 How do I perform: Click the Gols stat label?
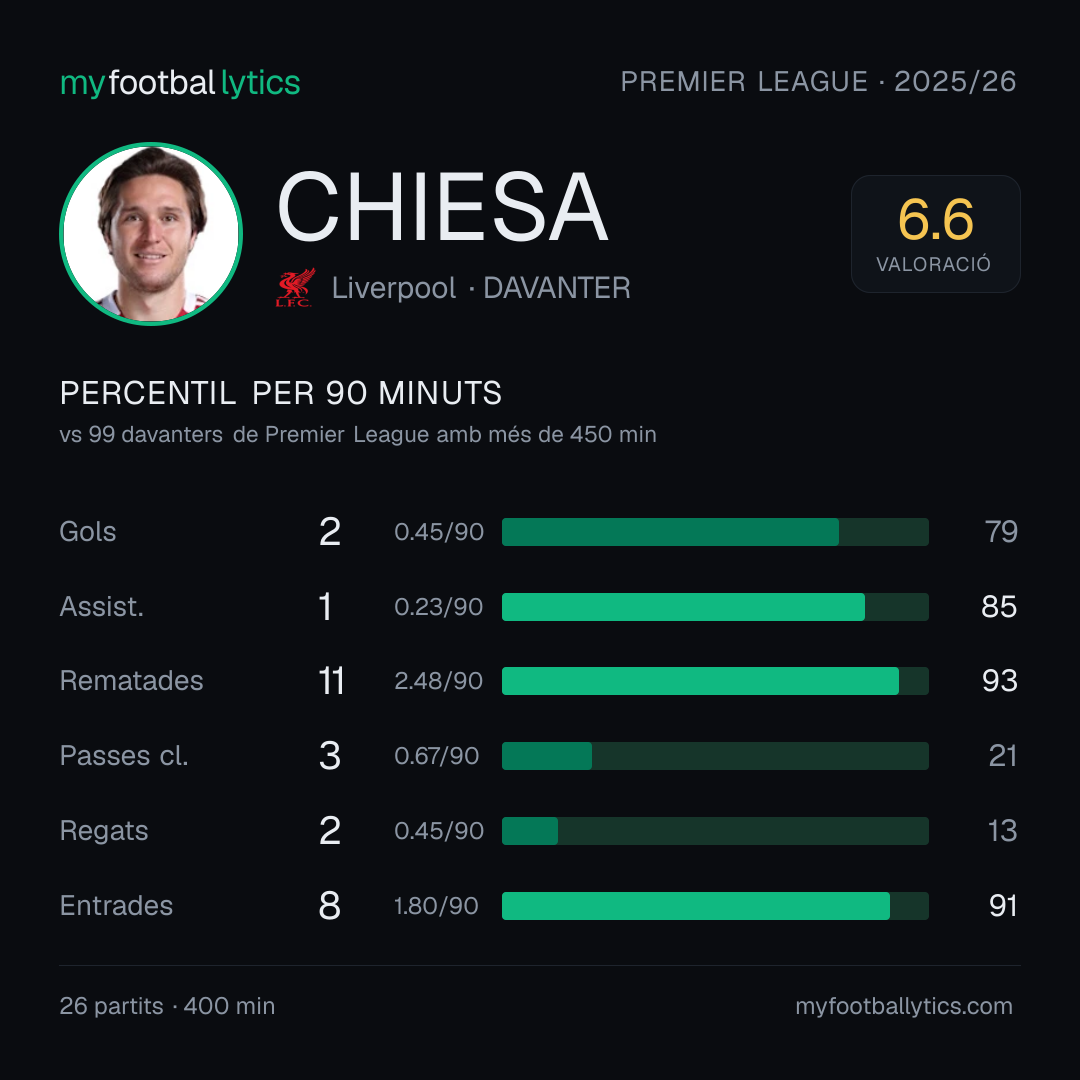87,532
